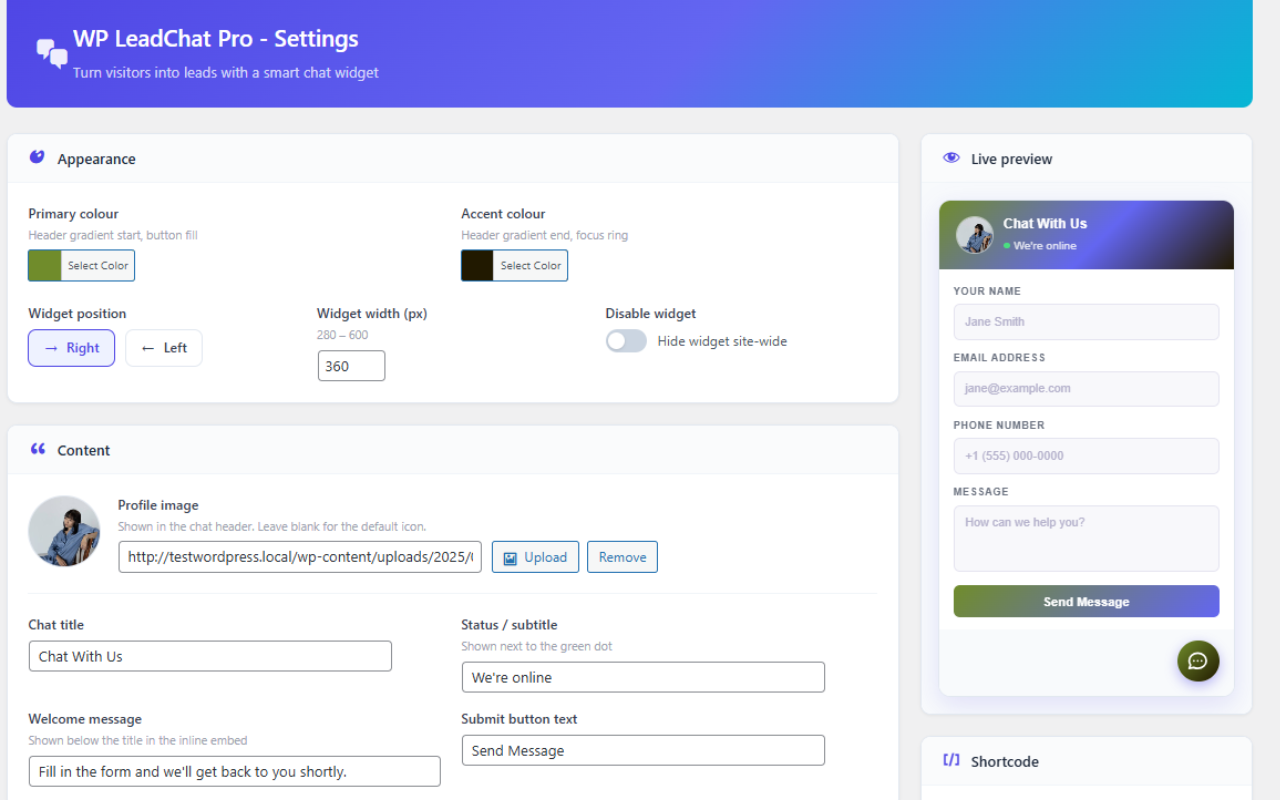Viewport: 1280px width, 800px height.
Task: Click Message textarea in preview
Action: (1086, 538)
